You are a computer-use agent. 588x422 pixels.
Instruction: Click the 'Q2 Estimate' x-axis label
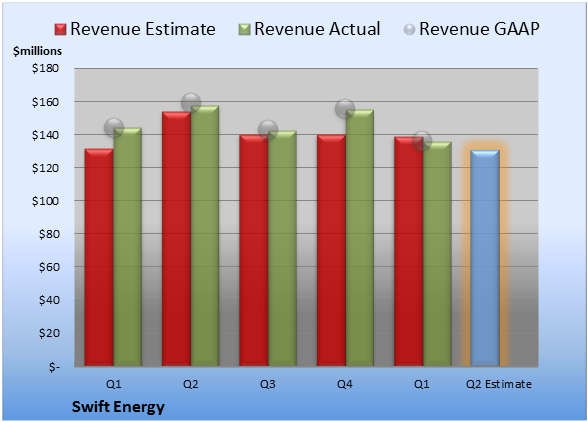pyautogui.click(x=499, y=384)
